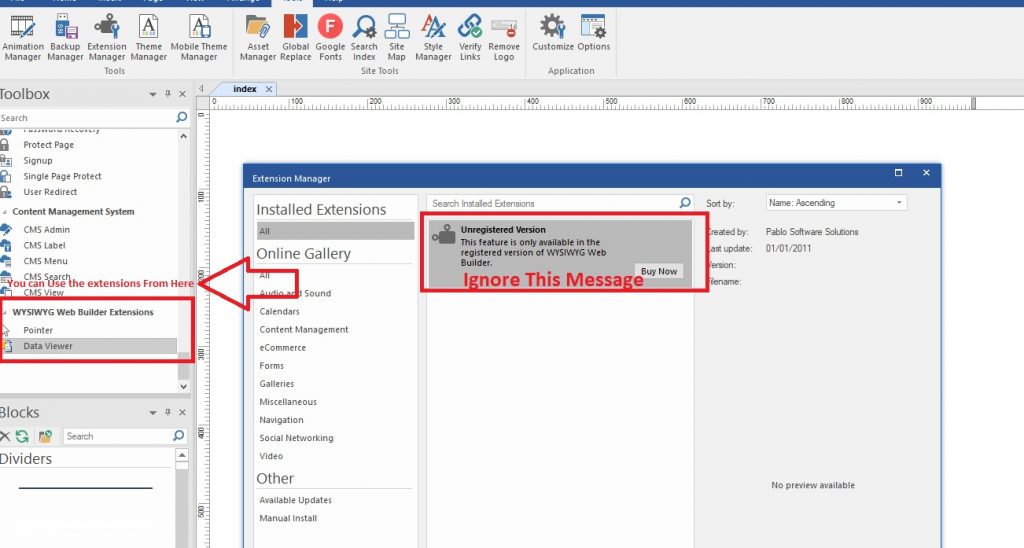The image size is (1024, 548).
Task: Pin the Blocks panel
Action: pyautogui.click(x=168, y=412)
